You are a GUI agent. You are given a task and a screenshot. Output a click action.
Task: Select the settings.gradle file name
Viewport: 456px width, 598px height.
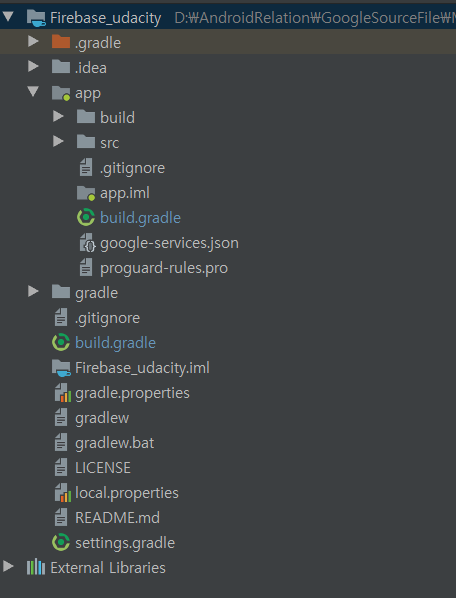pyautogui.click(x=125, y=543)
